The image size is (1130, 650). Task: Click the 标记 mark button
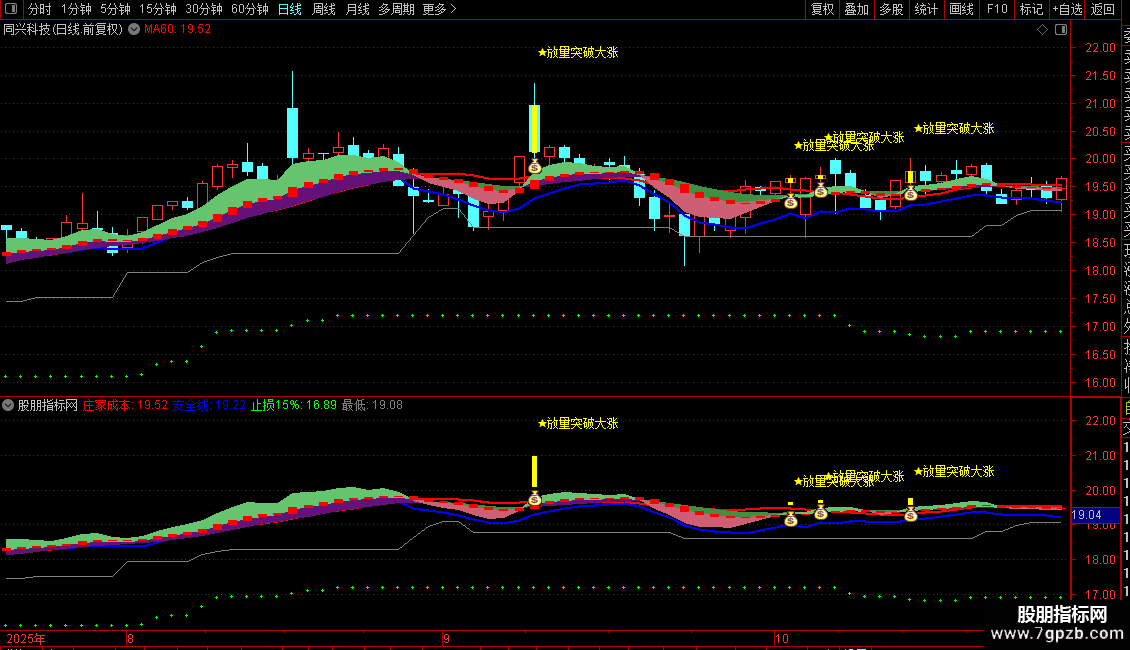(x=1031, y=9)
